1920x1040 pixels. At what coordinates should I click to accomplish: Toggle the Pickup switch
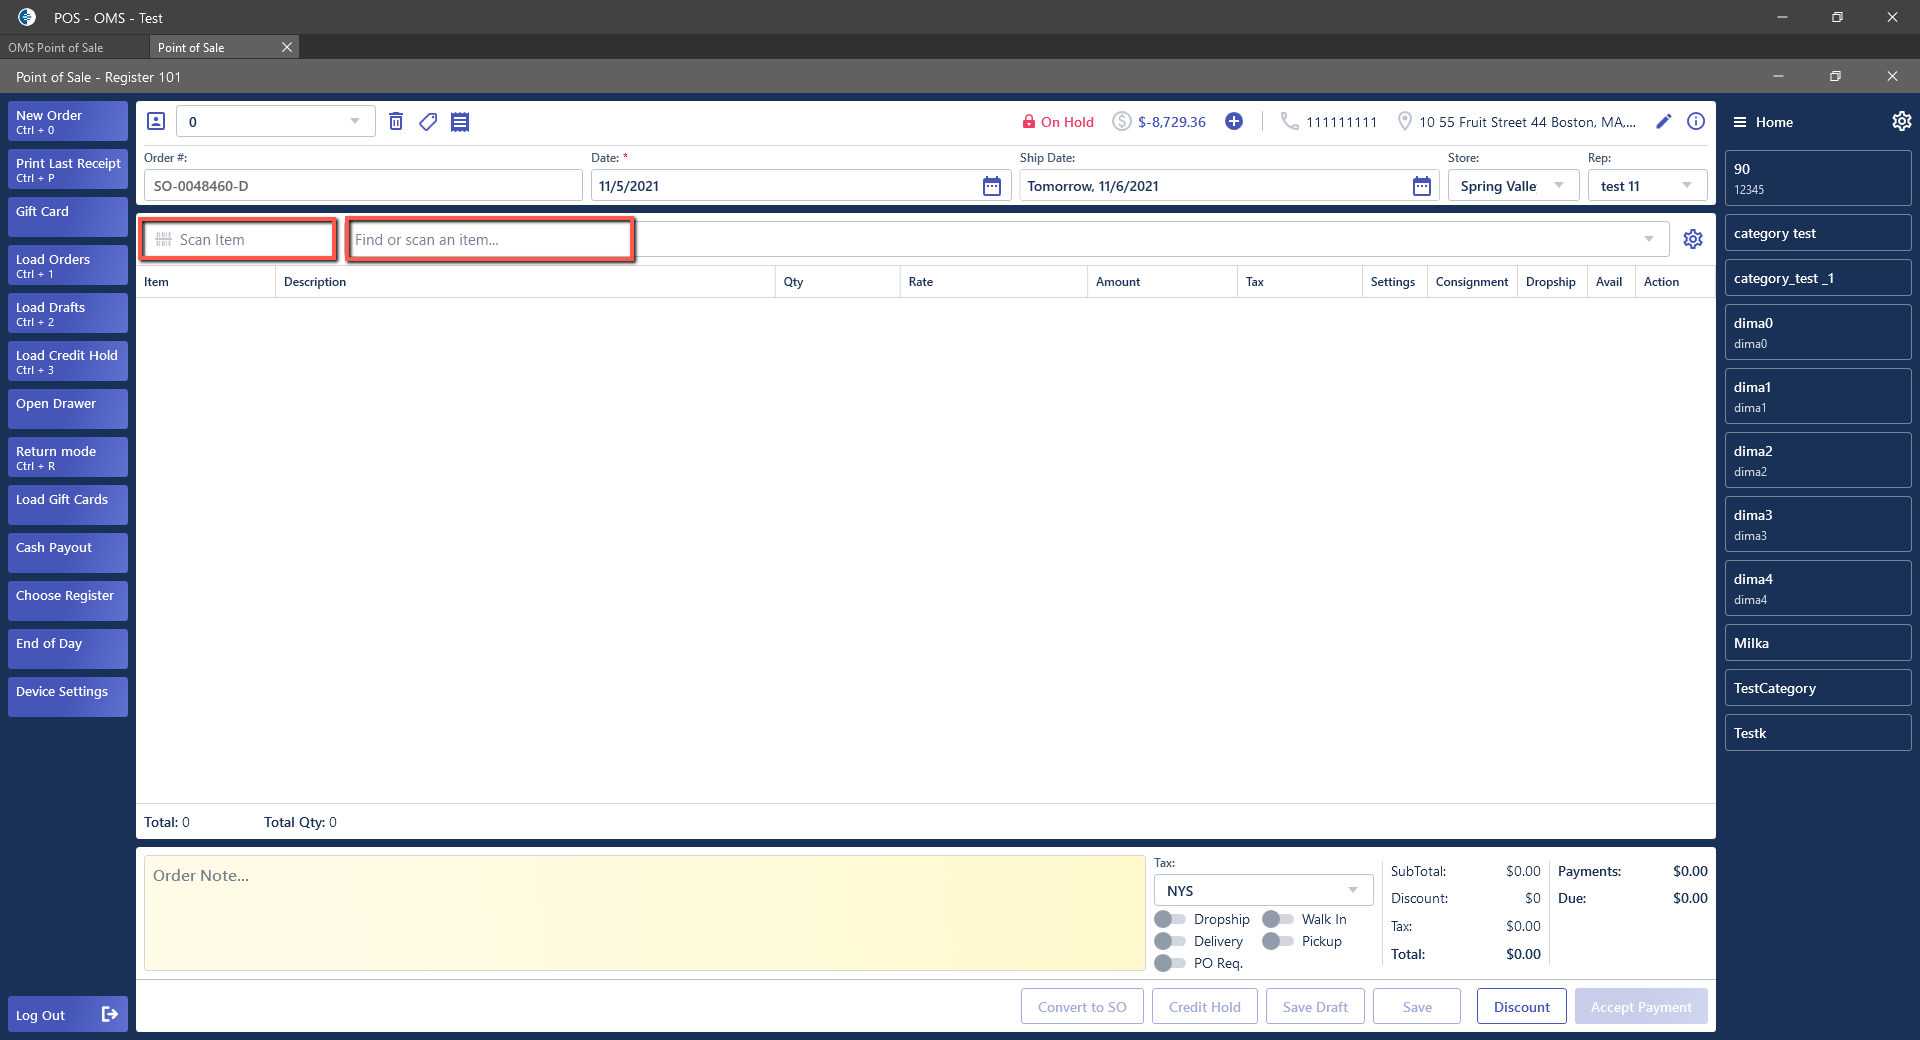pos(1278,941)
